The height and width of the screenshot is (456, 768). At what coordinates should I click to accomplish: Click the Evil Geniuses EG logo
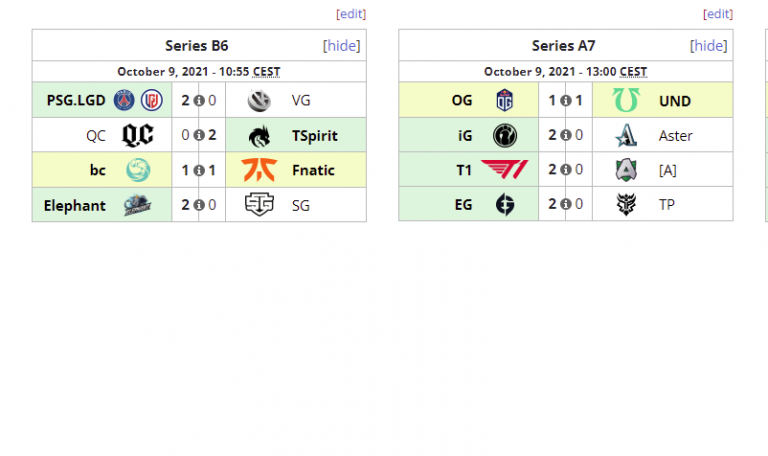[x=505, y=205]
